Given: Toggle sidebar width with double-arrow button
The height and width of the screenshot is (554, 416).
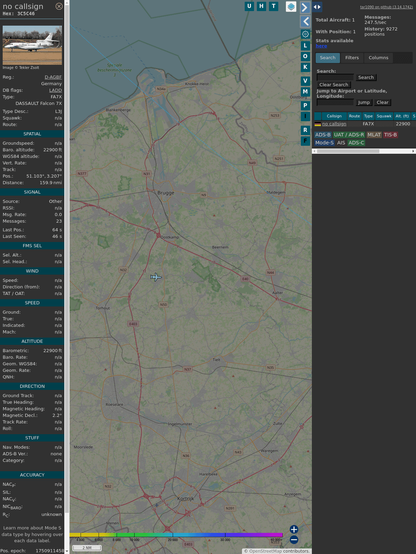Looking at the screenshot, I should pos(317,7).
